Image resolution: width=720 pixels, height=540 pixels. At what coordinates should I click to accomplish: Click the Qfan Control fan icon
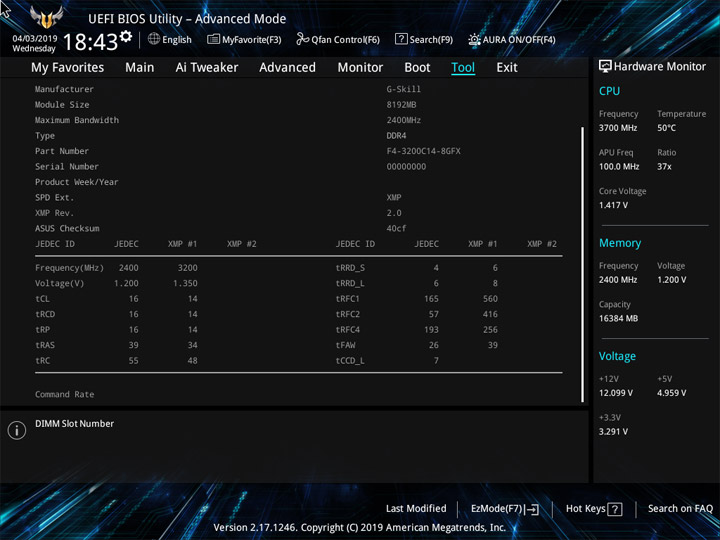point(302,39)
